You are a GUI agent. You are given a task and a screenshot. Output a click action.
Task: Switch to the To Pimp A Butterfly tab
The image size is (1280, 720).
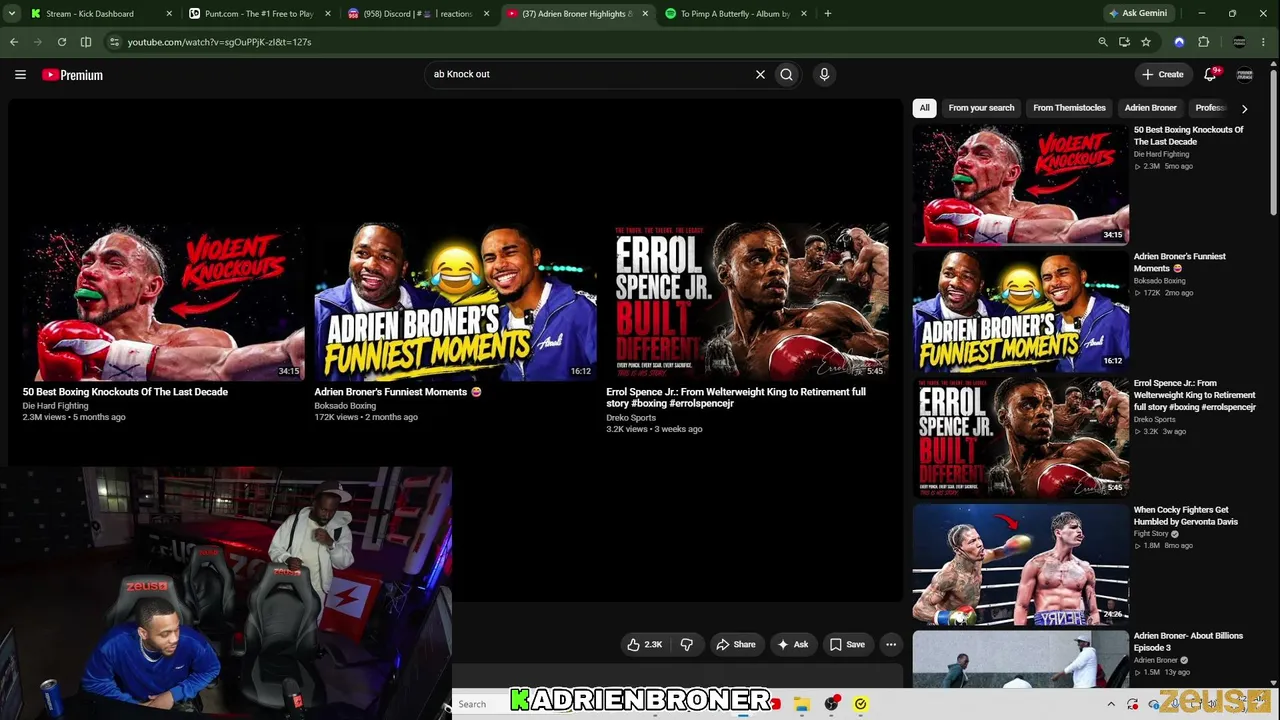pyautogui.click(x=735, y=14)
